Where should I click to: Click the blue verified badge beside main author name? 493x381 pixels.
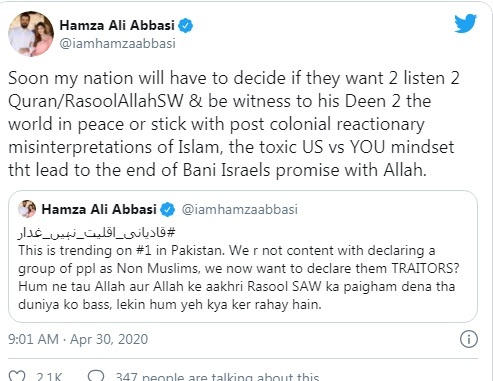pyautogui.click(x=185, y=26)
